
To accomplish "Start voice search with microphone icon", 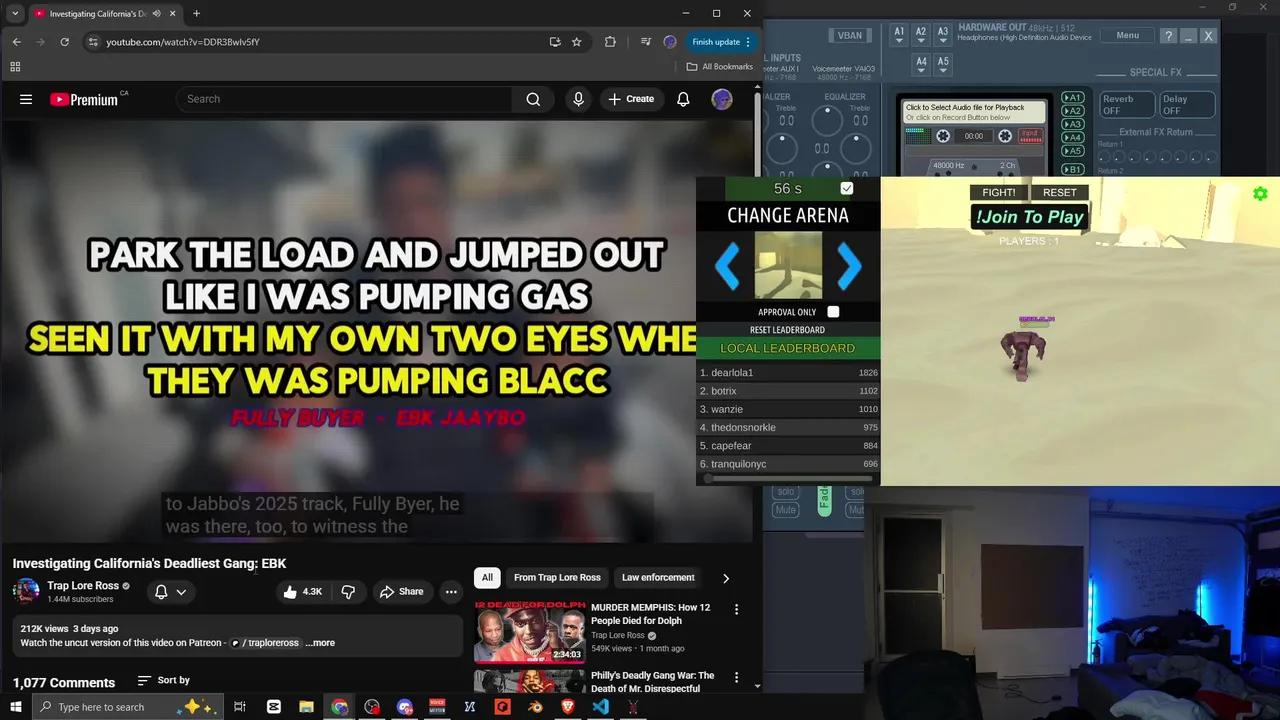I will 578,99.
